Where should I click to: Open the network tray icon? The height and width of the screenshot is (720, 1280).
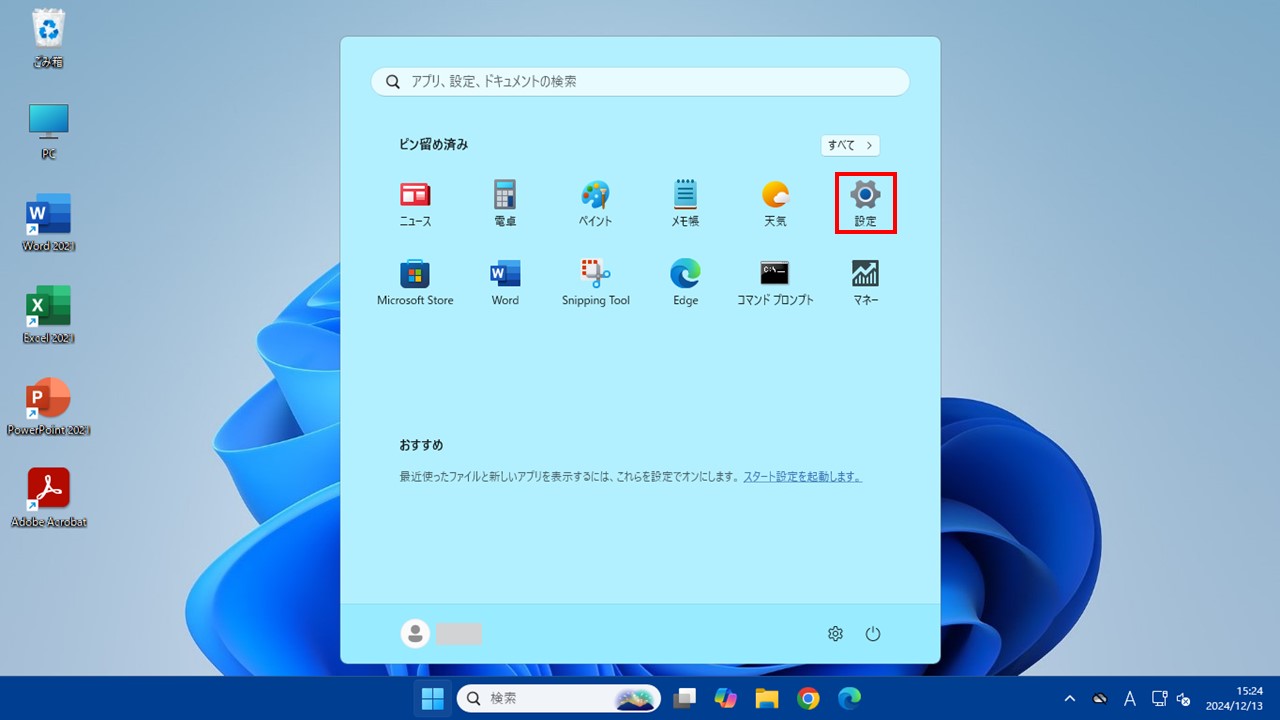pyautogui.click(x=1160, y=698)
